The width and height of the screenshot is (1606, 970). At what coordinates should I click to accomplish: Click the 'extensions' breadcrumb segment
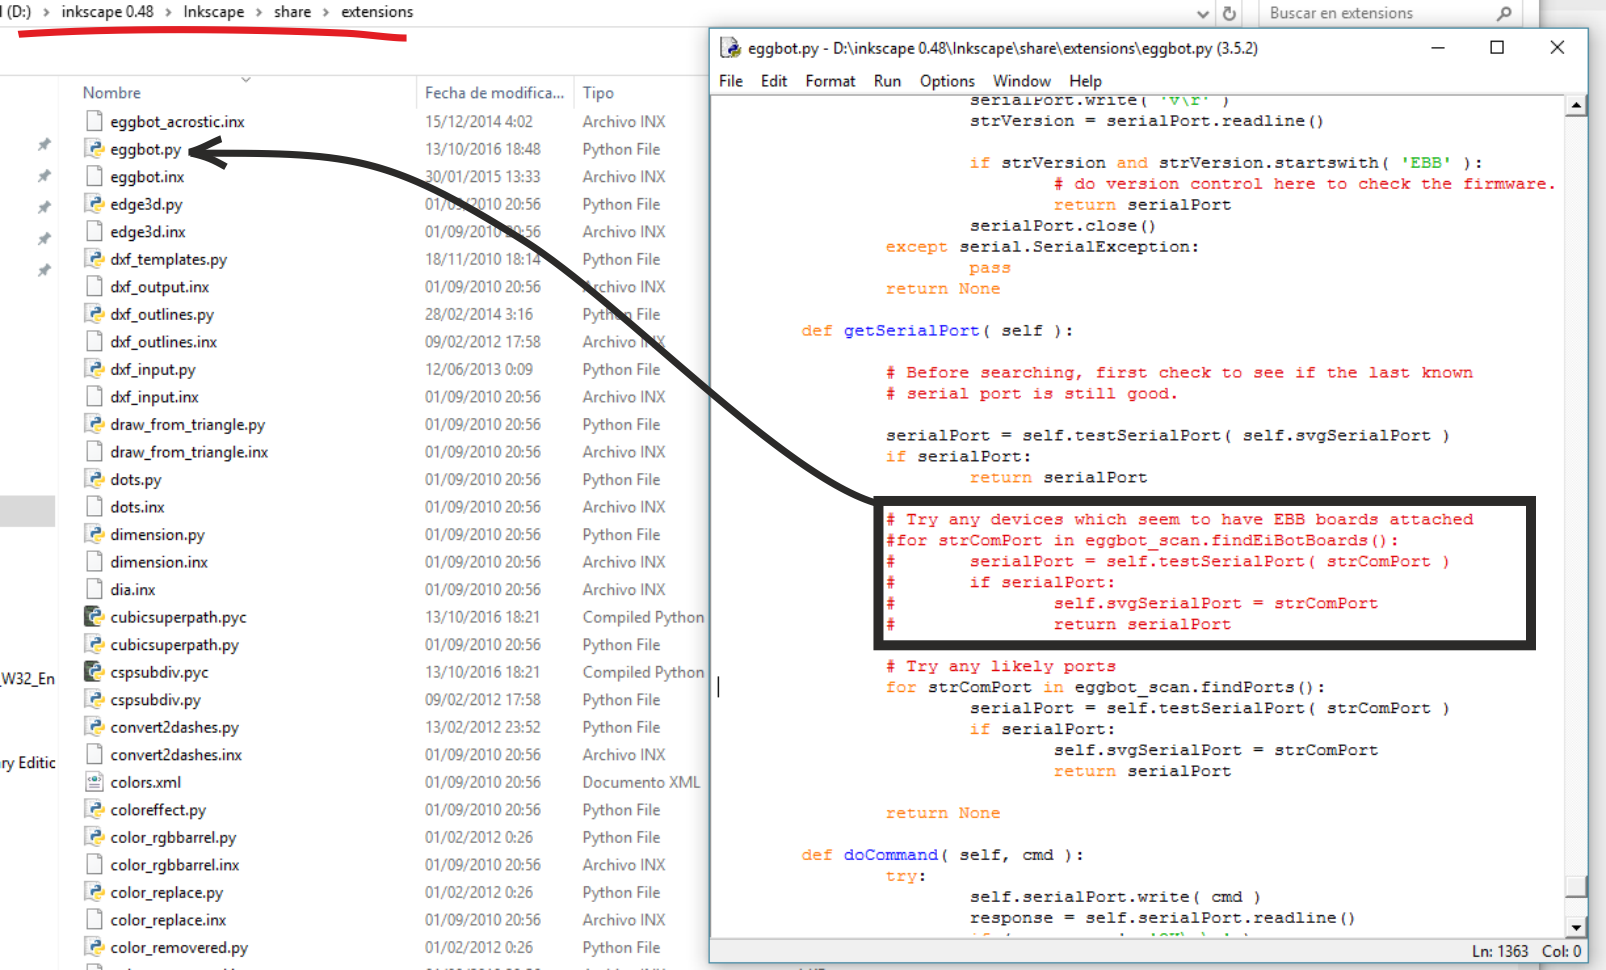pos(377,12)
